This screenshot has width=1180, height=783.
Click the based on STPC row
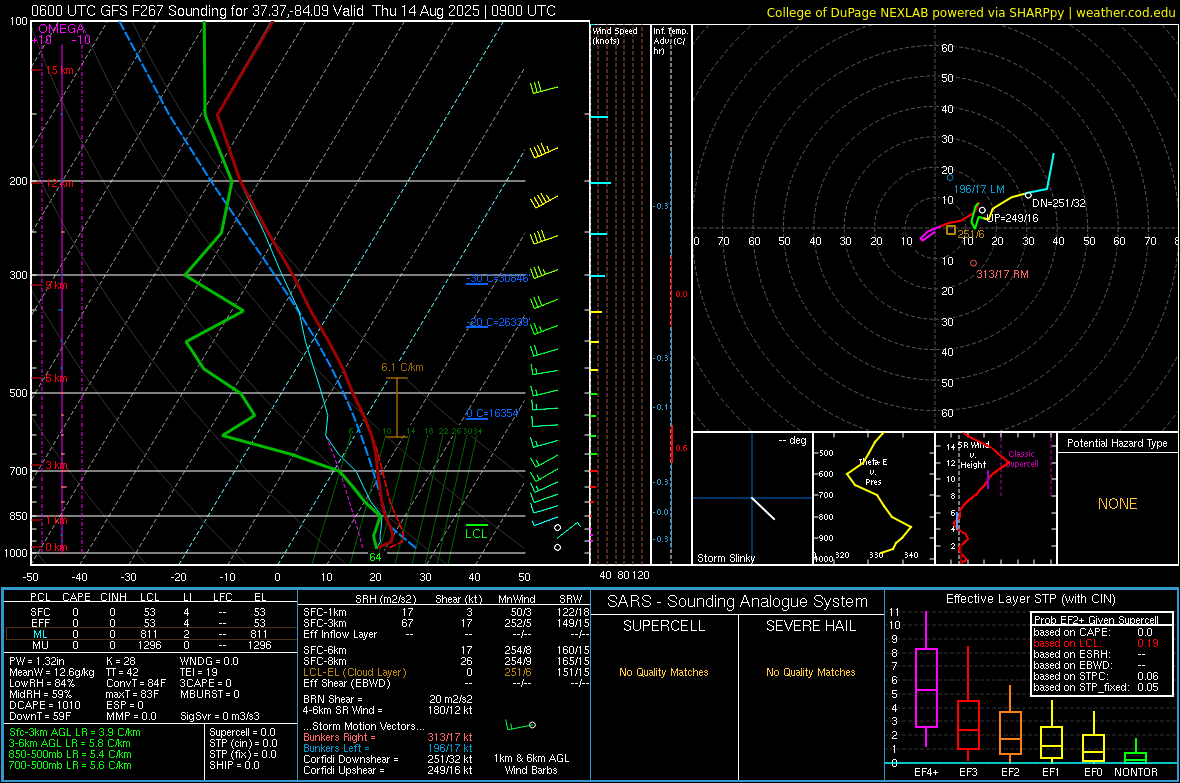[x=1096, y=676]
